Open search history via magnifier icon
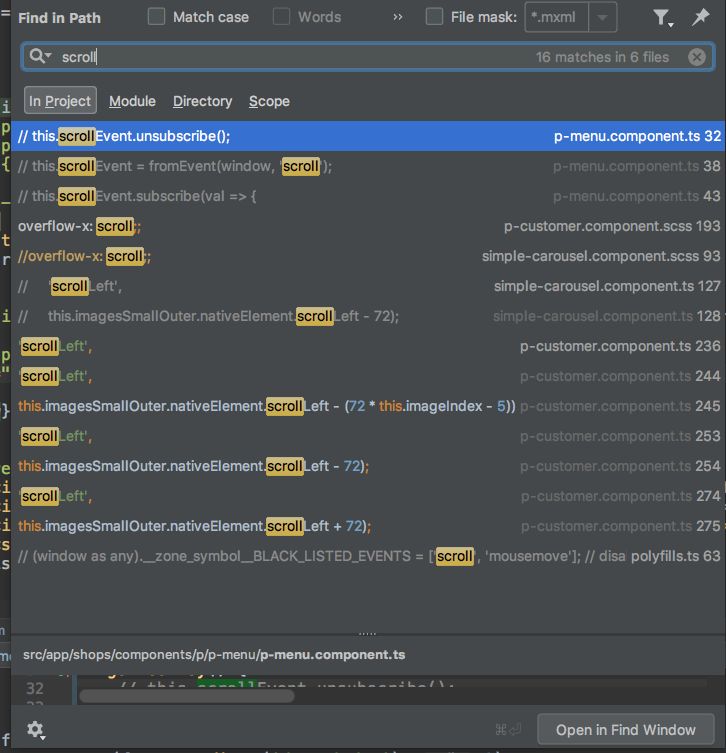 40,56
